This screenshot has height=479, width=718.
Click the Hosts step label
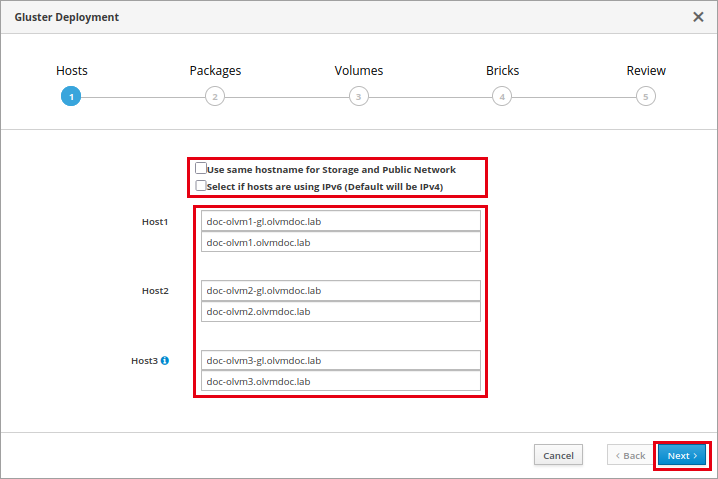pos(71,71)
